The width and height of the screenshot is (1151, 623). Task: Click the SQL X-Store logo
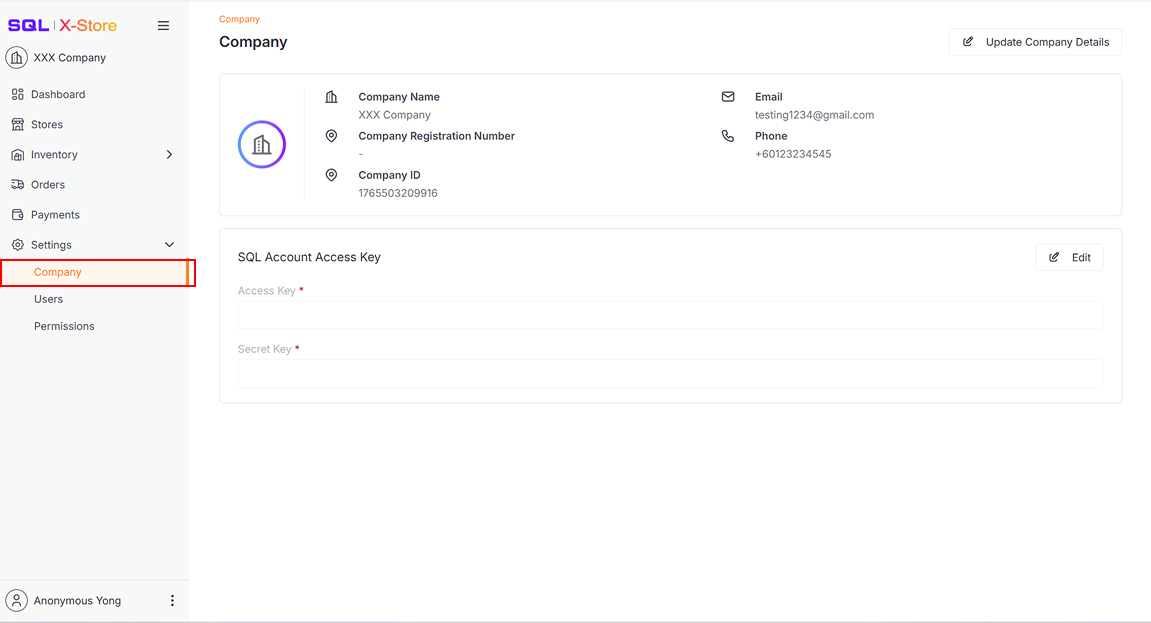coord(62,26)
